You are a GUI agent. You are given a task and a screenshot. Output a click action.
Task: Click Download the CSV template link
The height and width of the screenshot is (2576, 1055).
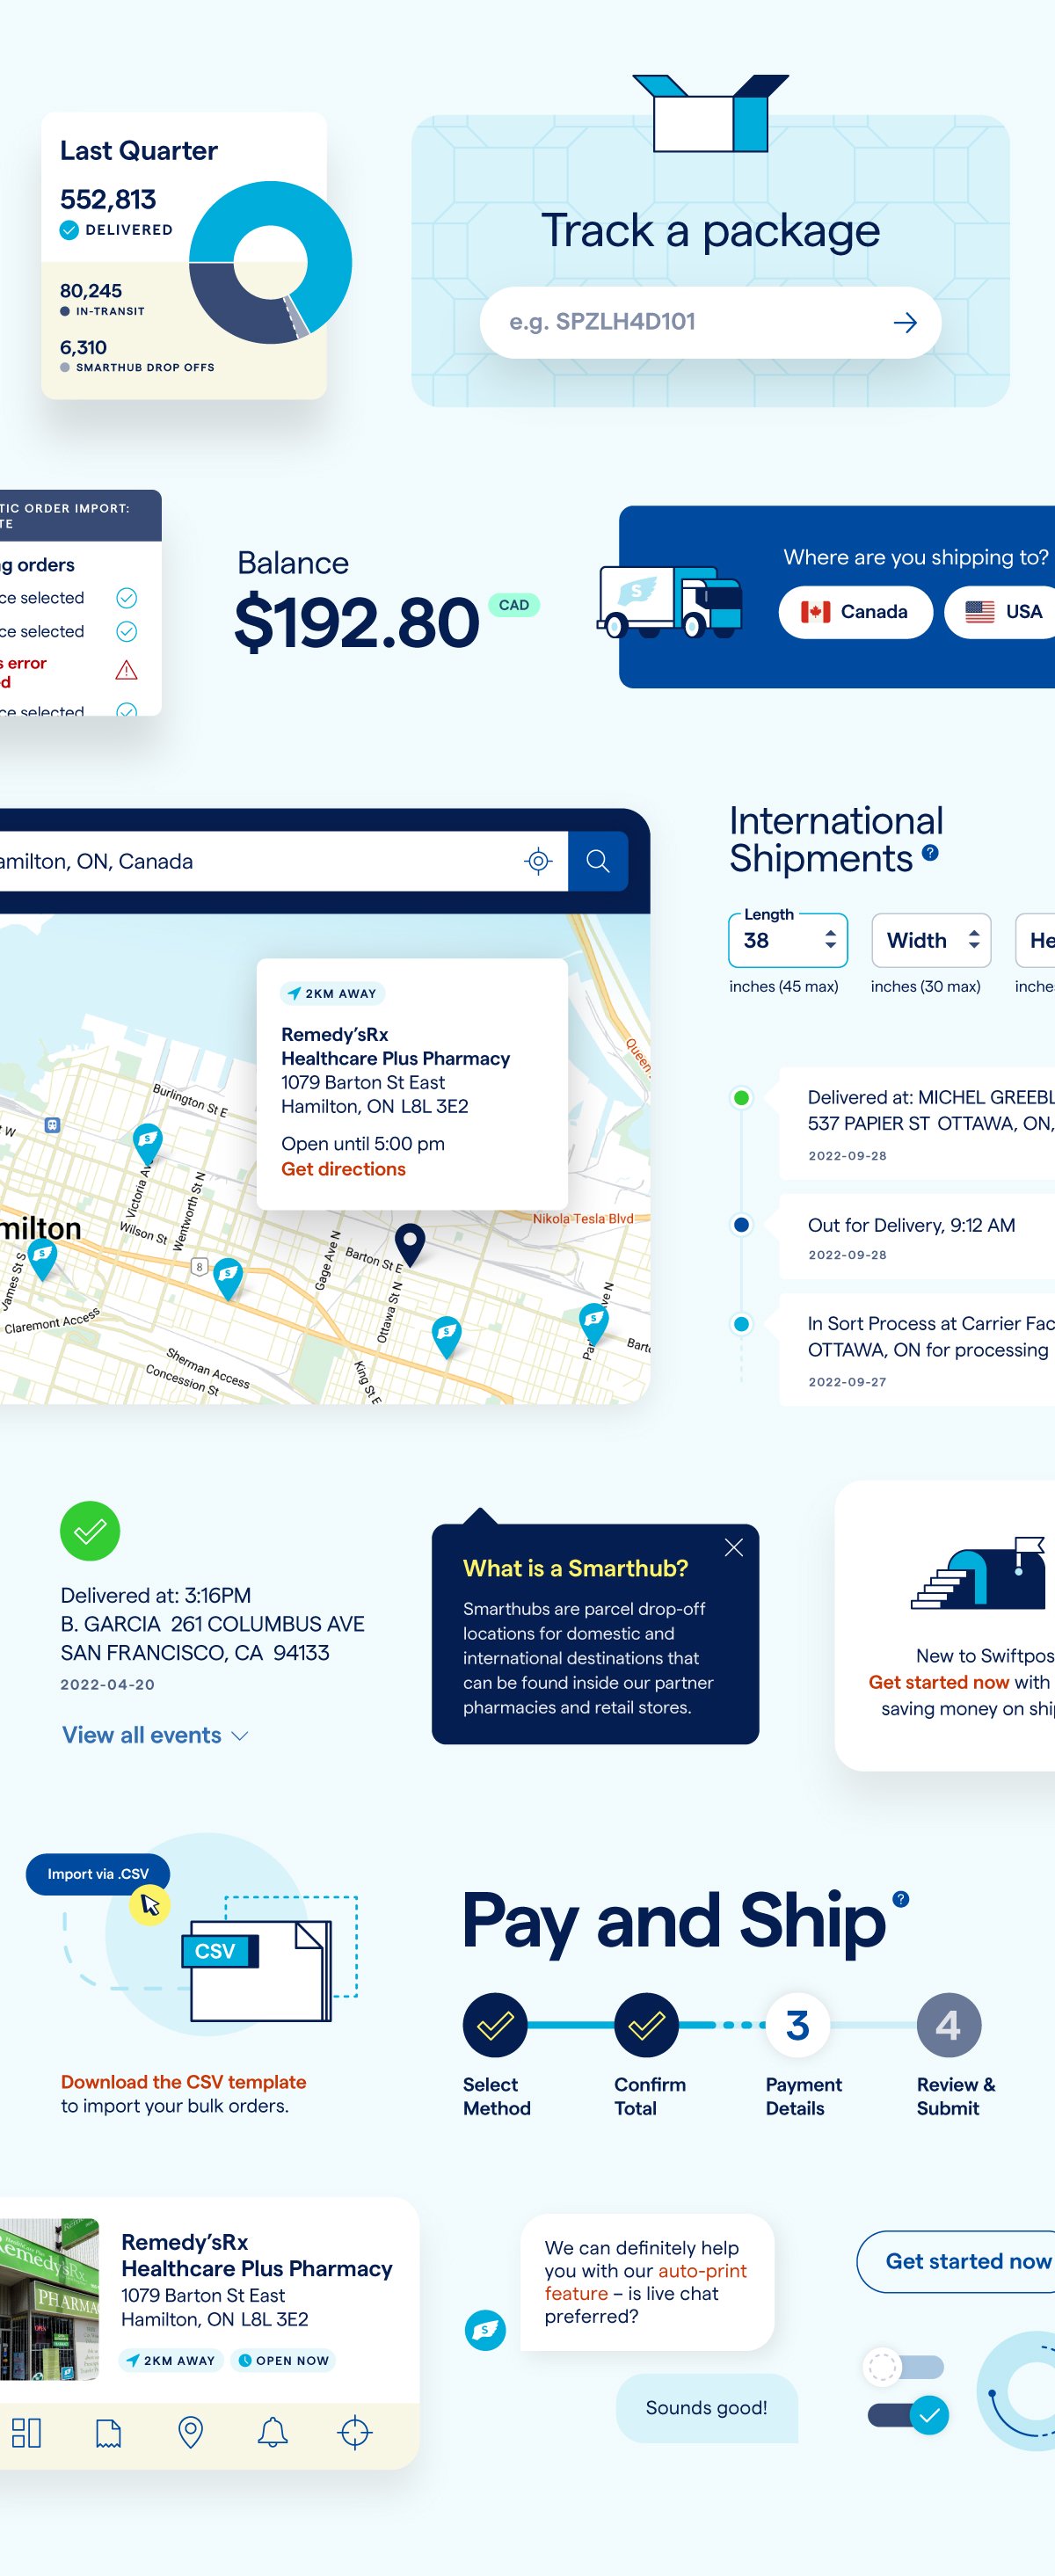click(183, 2082)
